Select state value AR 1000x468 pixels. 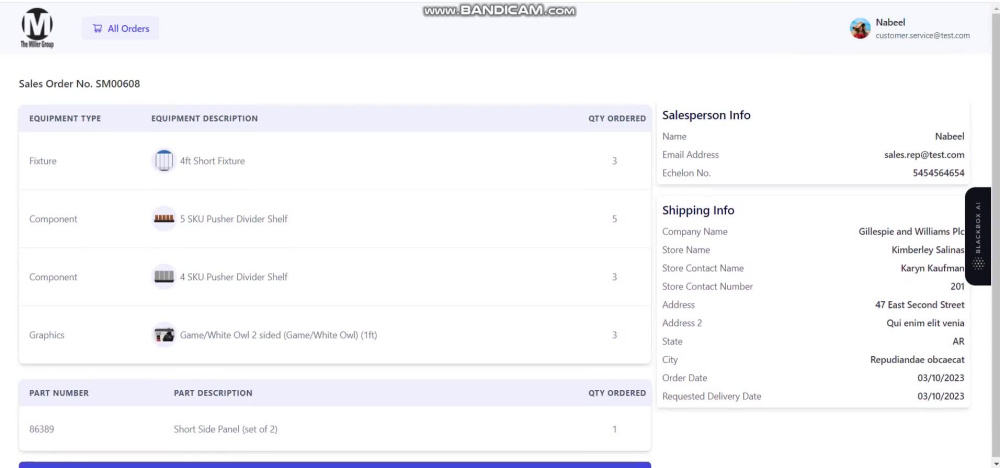click(x=958, y=342)
